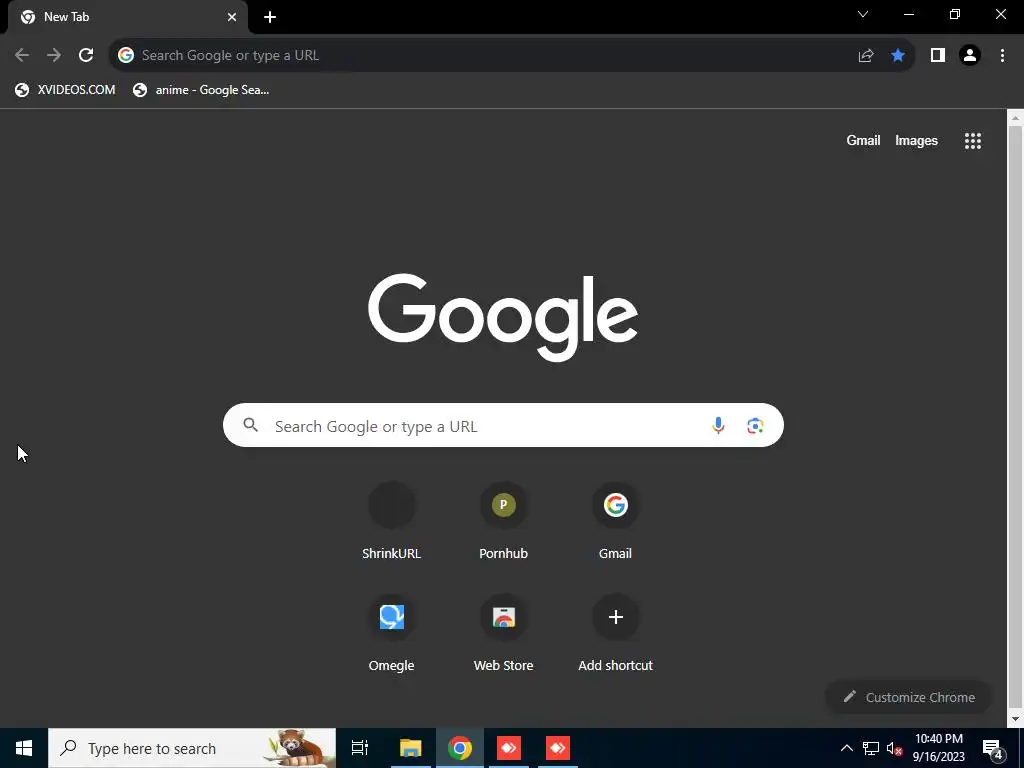Open the Gmail shortcut tile

coord(615,521)
